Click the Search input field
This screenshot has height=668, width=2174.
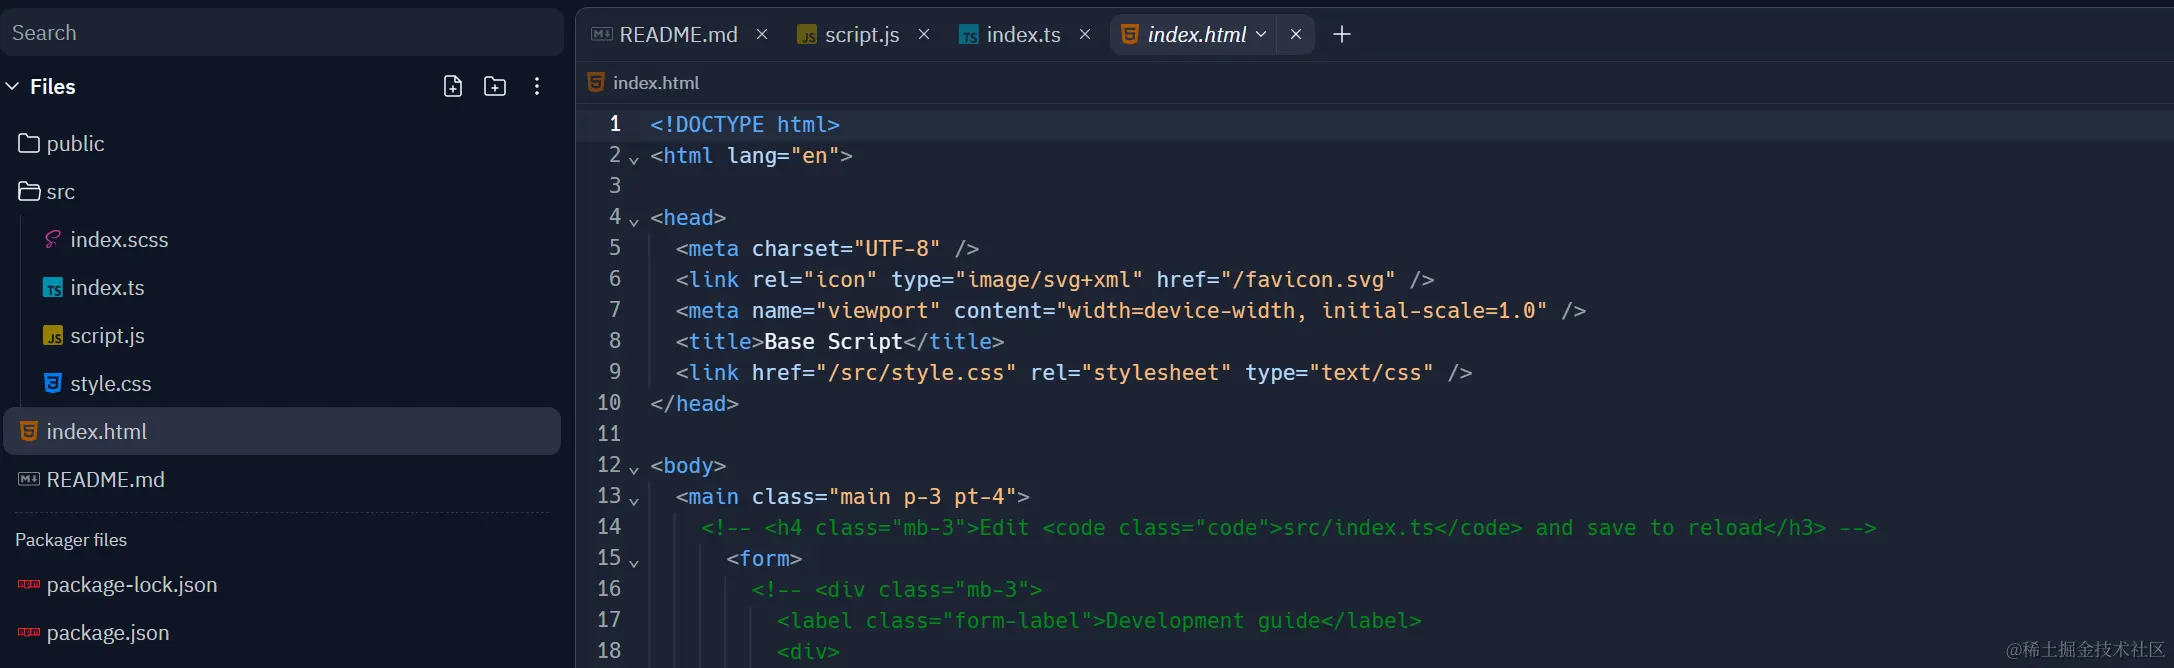click(282, 33)
